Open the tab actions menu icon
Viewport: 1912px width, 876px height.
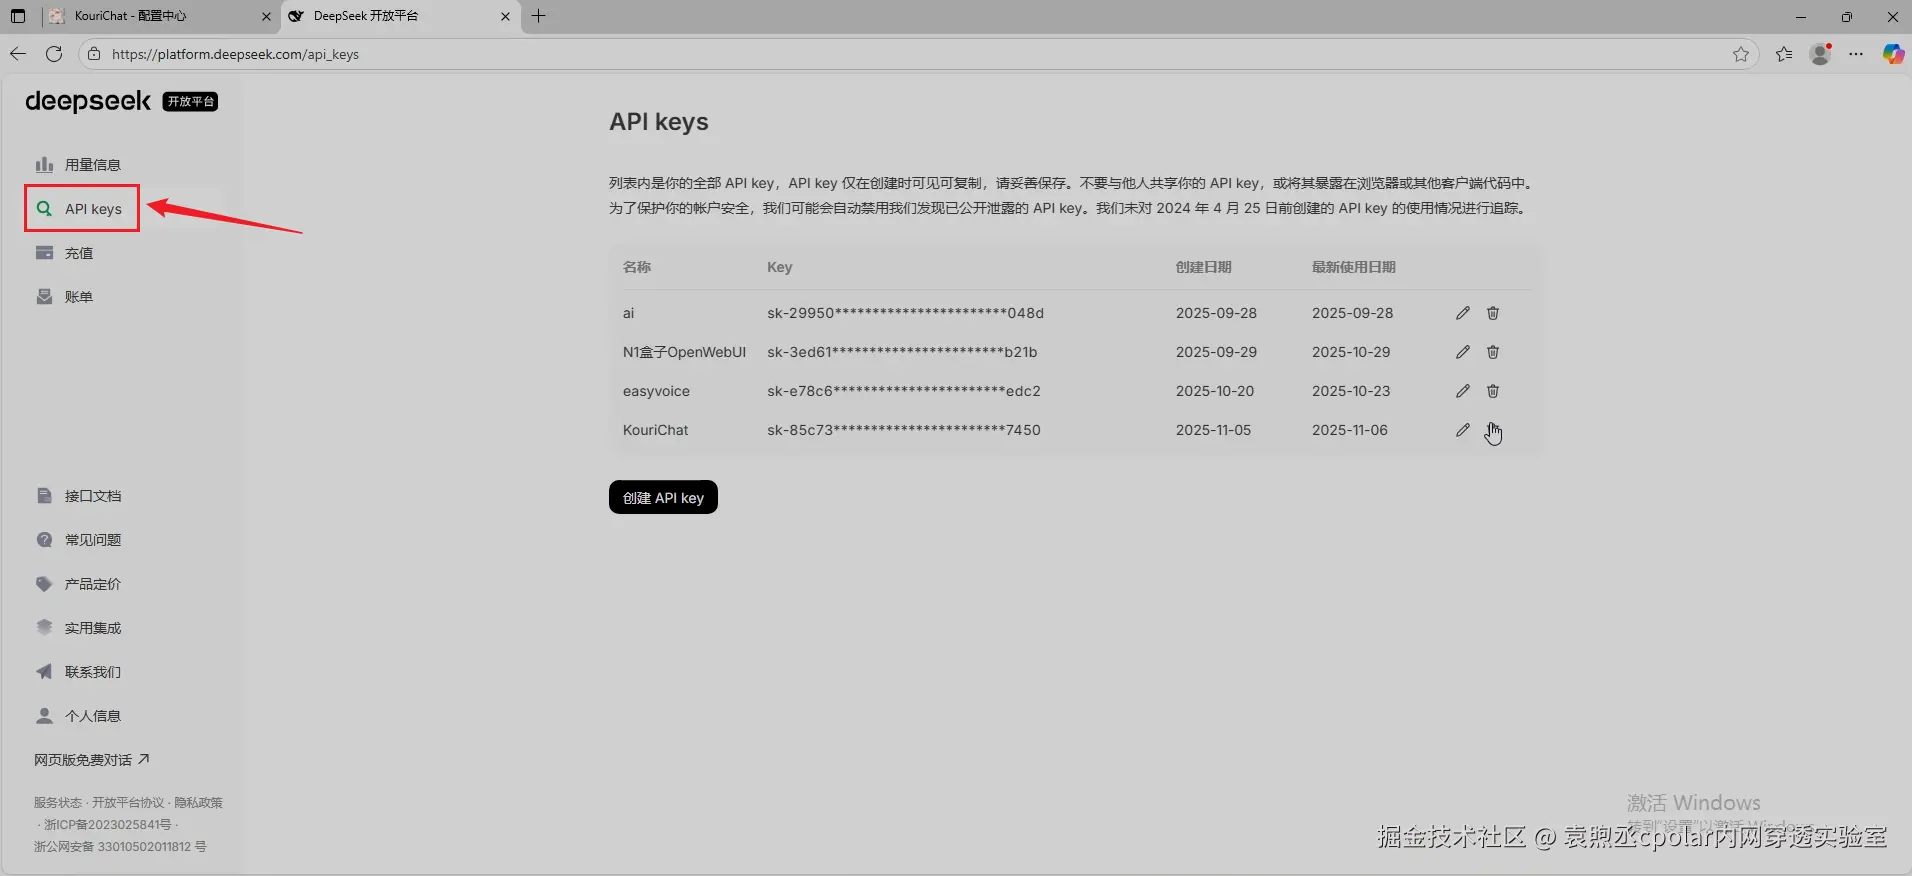coord(18,16)
